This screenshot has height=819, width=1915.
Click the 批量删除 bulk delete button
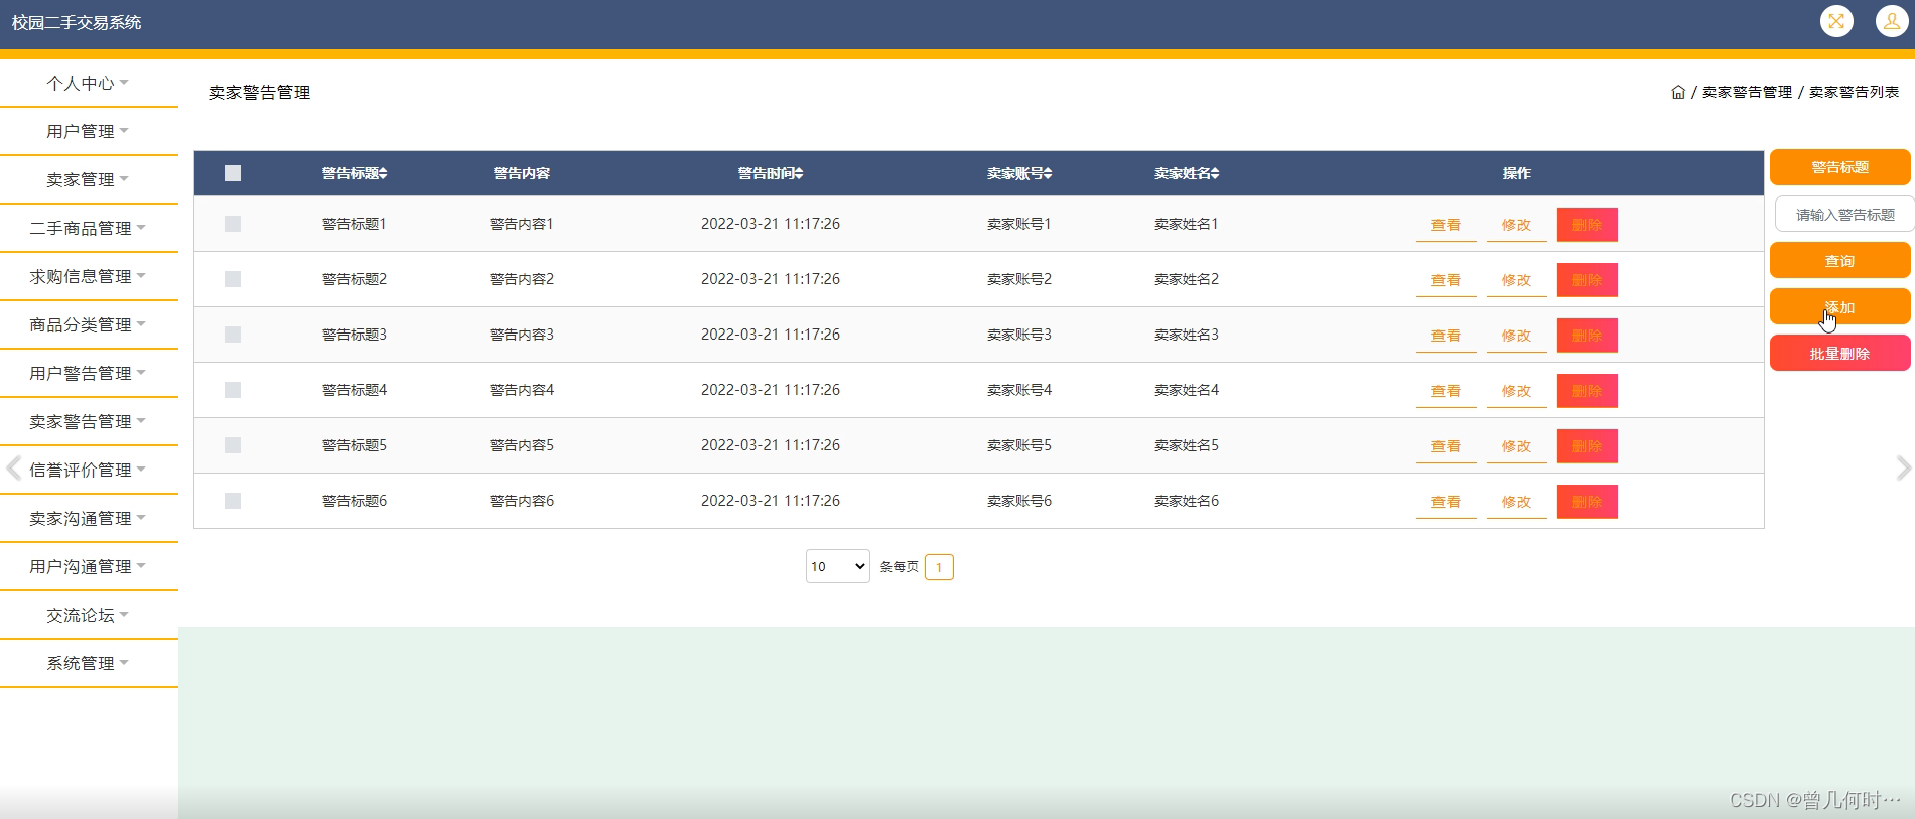(1840, 353)
